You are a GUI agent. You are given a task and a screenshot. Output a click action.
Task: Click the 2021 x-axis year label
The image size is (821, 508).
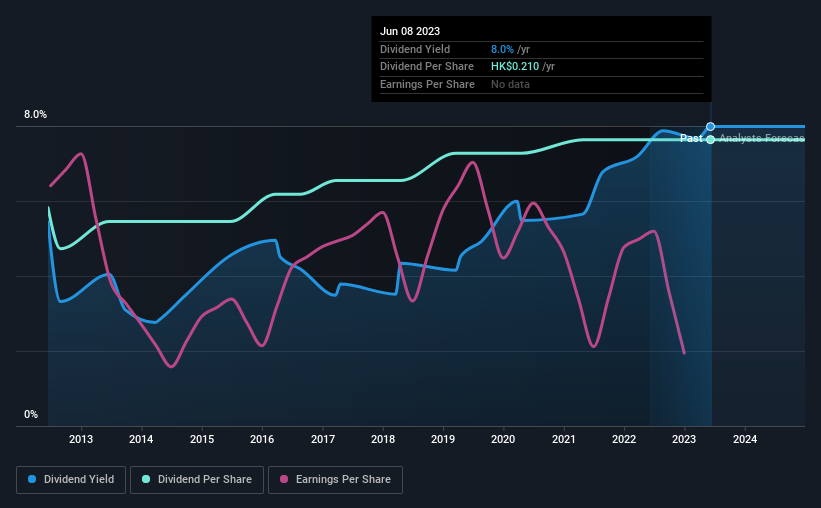point(564,439)
